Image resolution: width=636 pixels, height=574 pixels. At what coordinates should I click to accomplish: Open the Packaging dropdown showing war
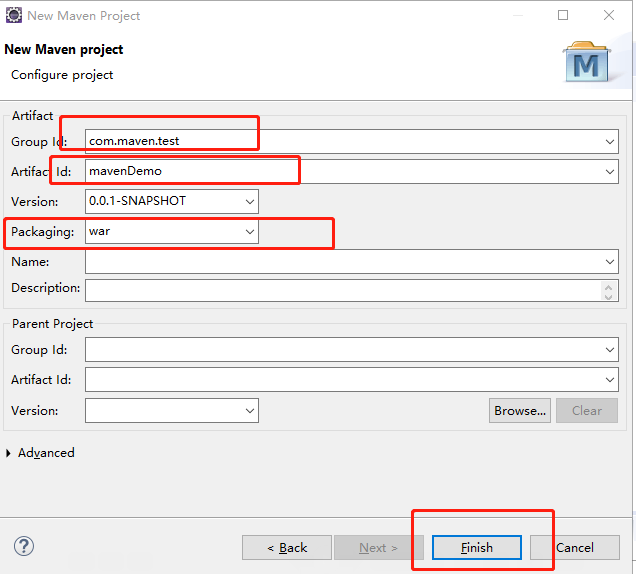pyautogui.click(x=250, y=232)
